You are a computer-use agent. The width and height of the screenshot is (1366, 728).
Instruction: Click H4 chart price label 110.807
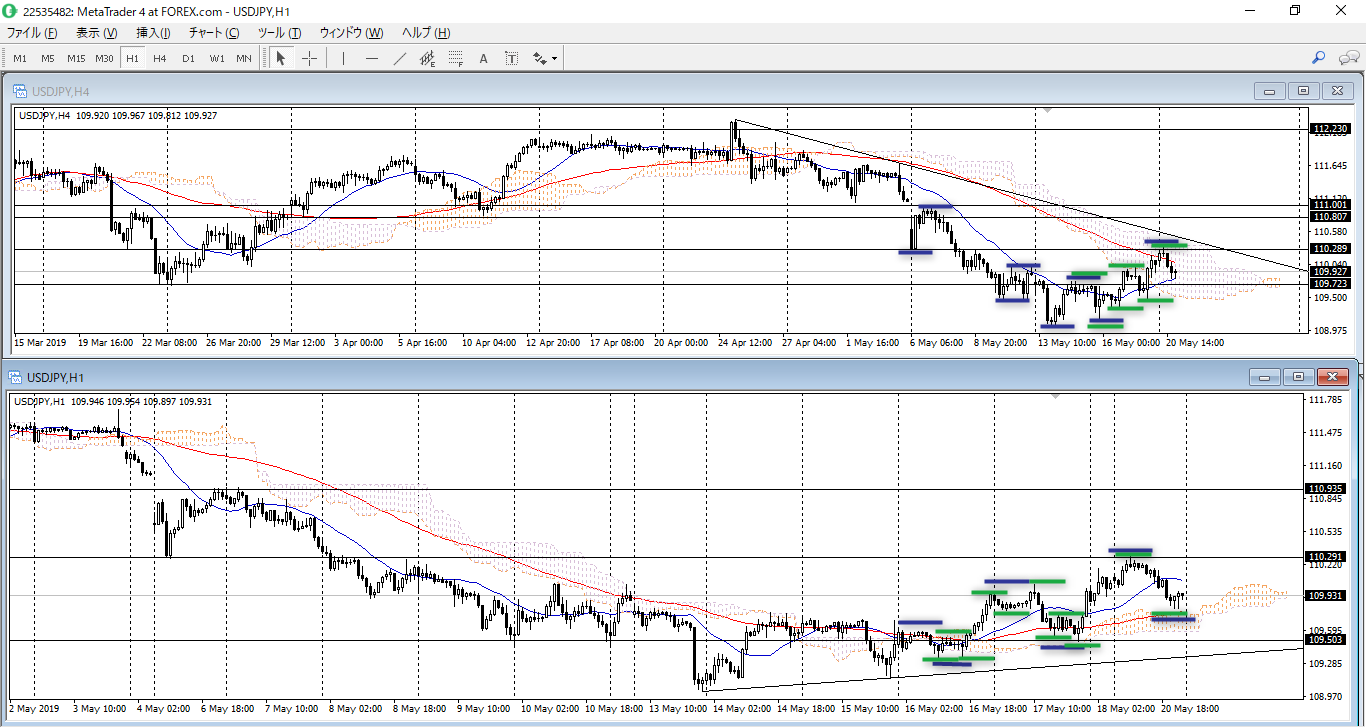click(1330, 217)
